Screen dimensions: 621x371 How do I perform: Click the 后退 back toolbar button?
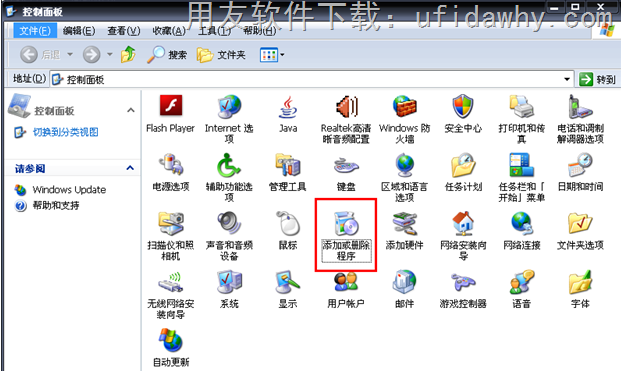40,55
